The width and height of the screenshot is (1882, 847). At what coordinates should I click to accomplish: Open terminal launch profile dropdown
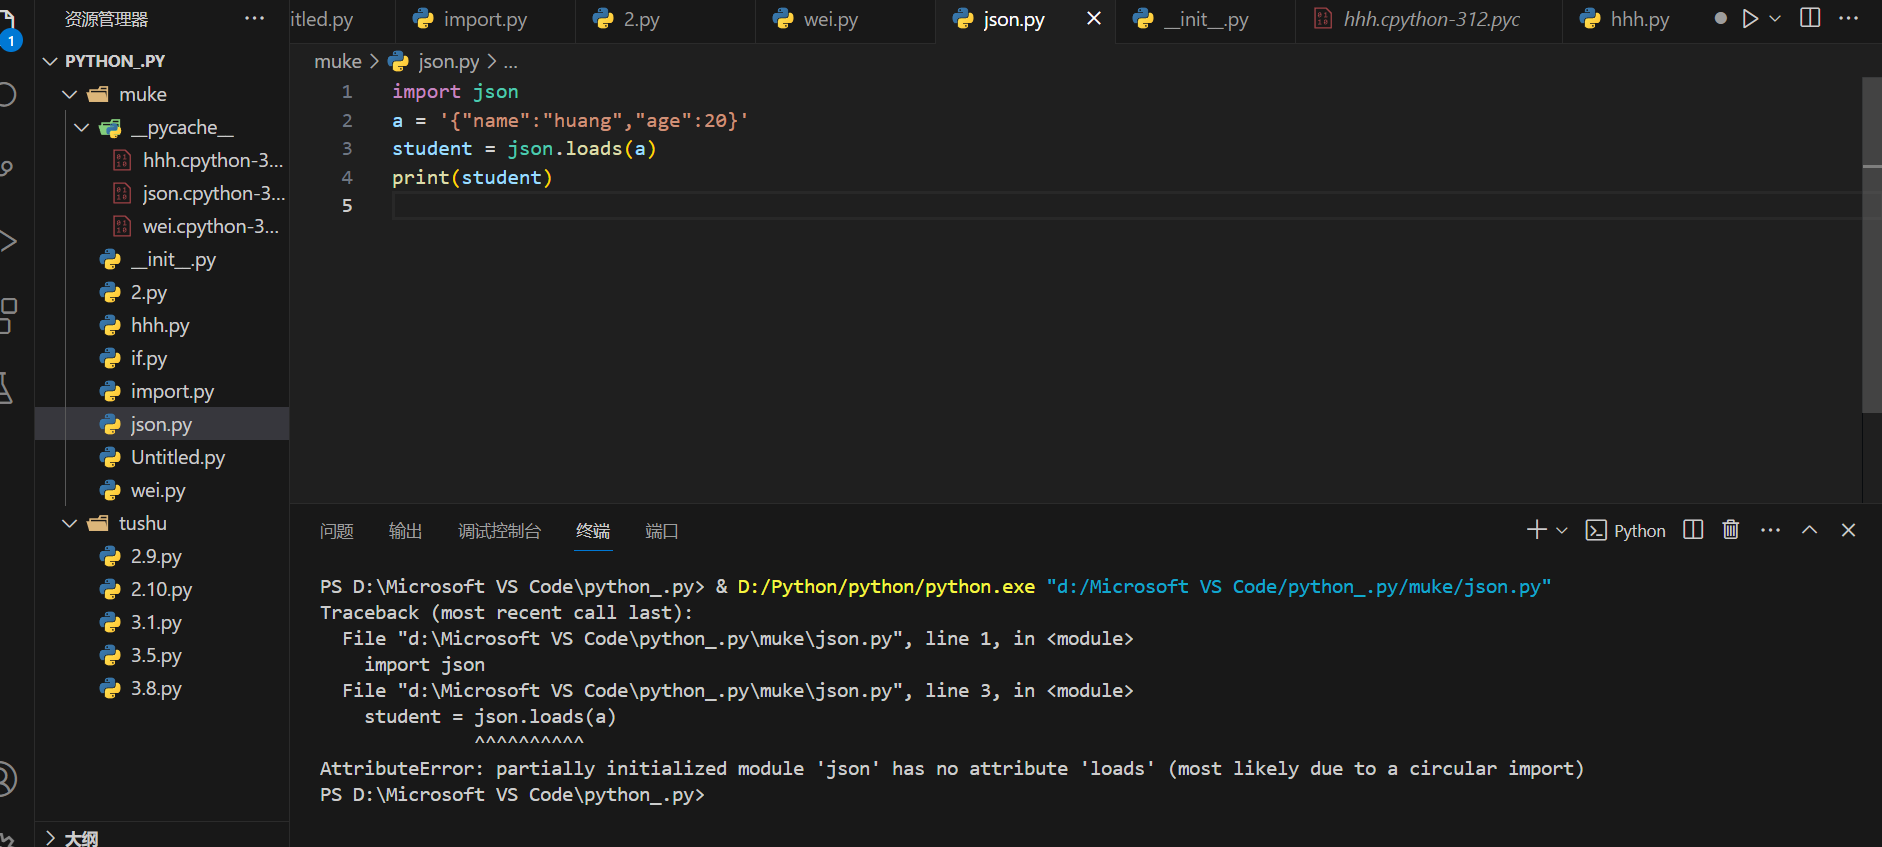point(1562,530)
